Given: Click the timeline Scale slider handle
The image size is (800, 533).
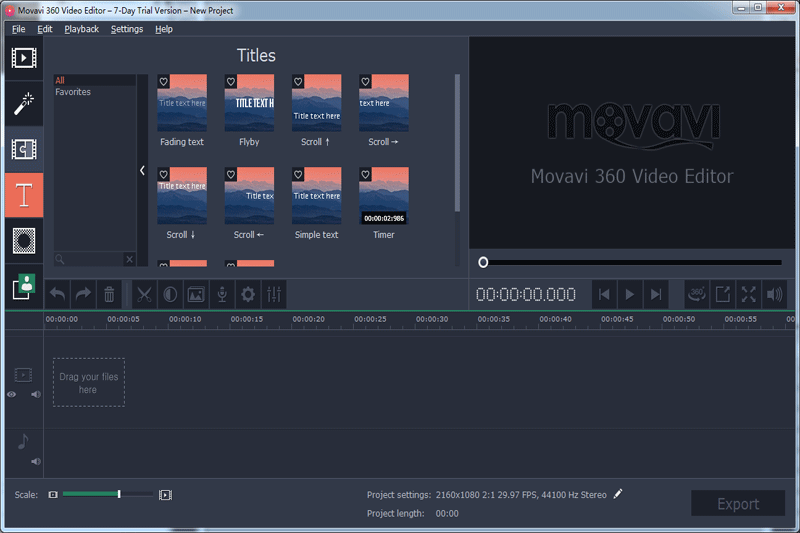Looking at the screenshot, I should click(x=119, y=494).
